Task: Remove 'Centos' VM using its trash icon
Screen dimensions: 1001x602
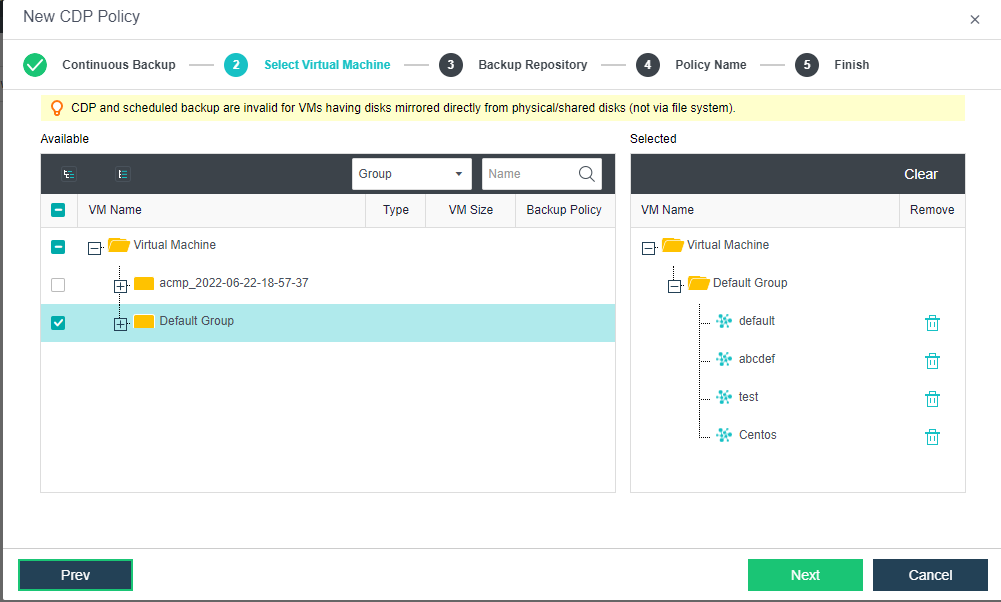Action: (x=932, y=437)
